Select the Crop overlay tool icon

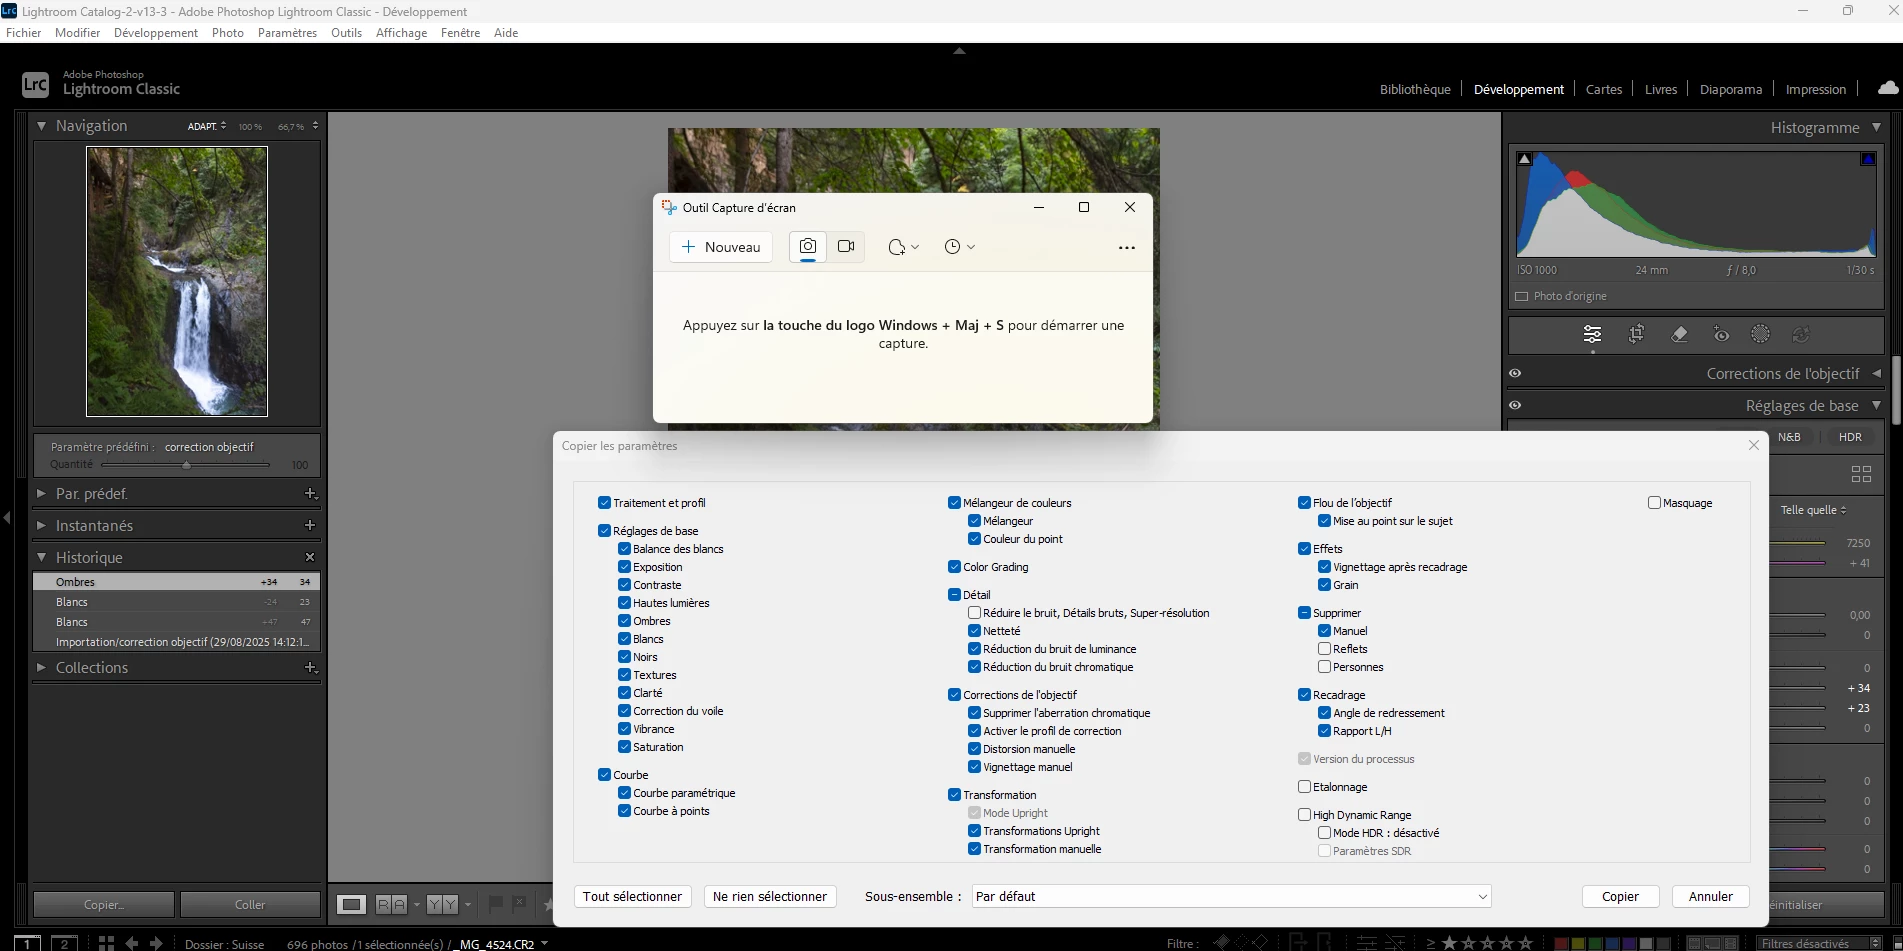[1636, 335]
